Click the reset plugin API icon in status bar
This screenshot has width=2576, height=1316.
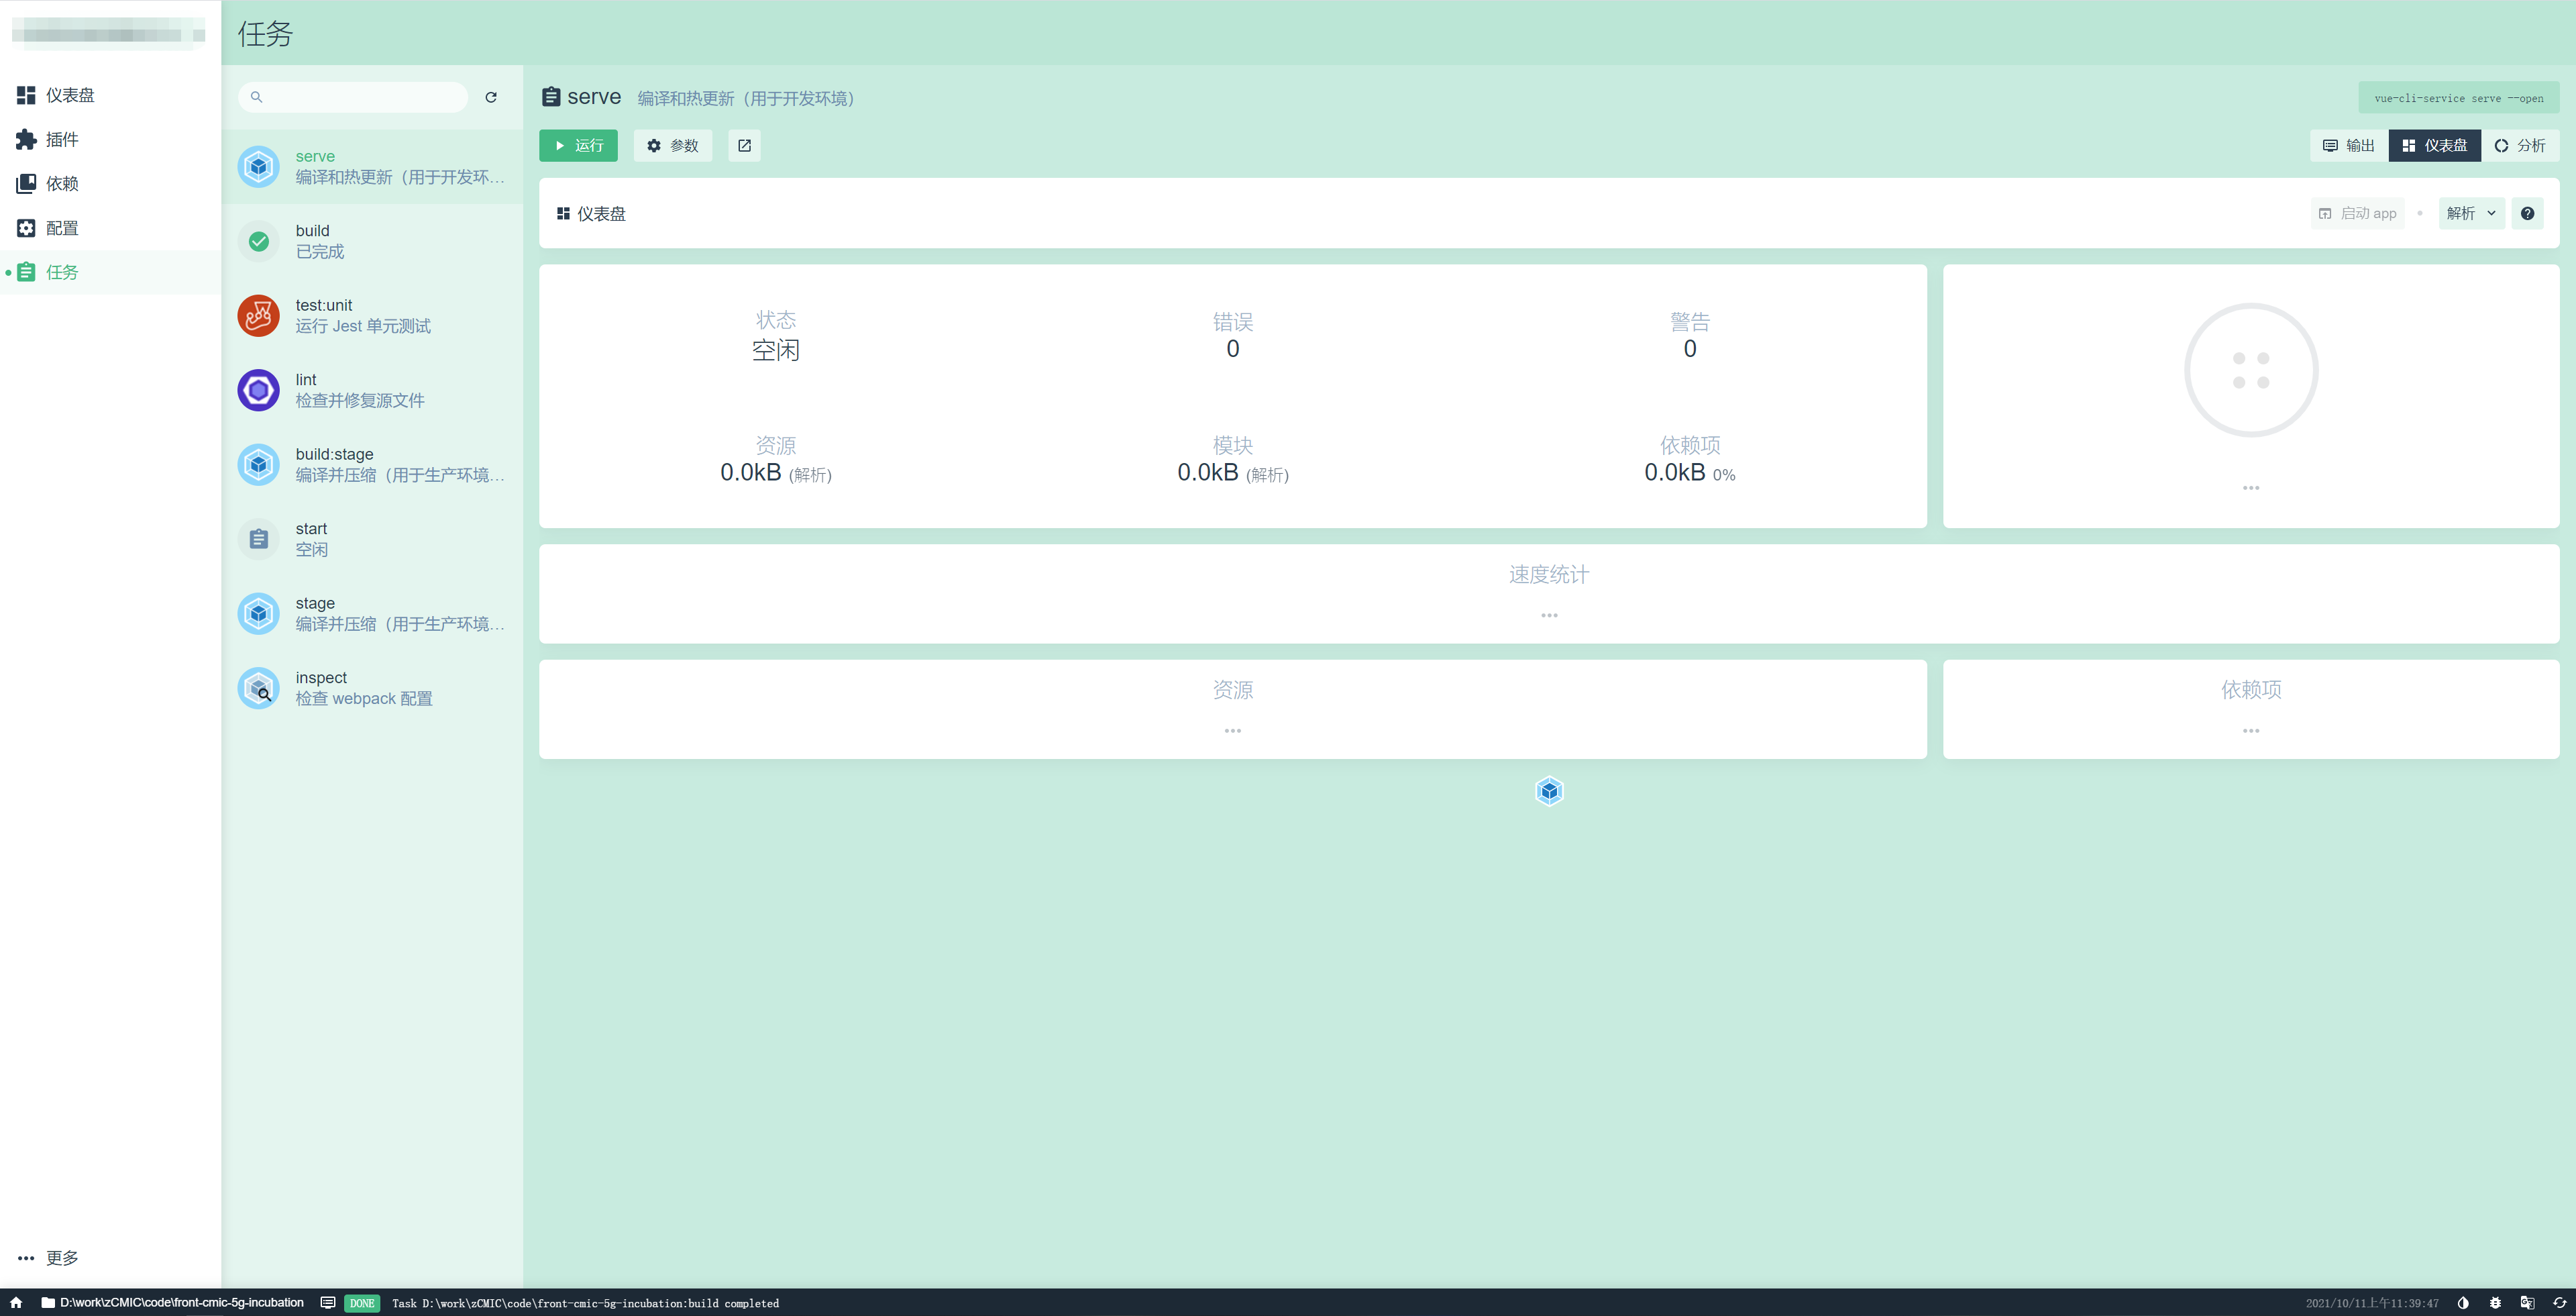click(2559, 1302)
